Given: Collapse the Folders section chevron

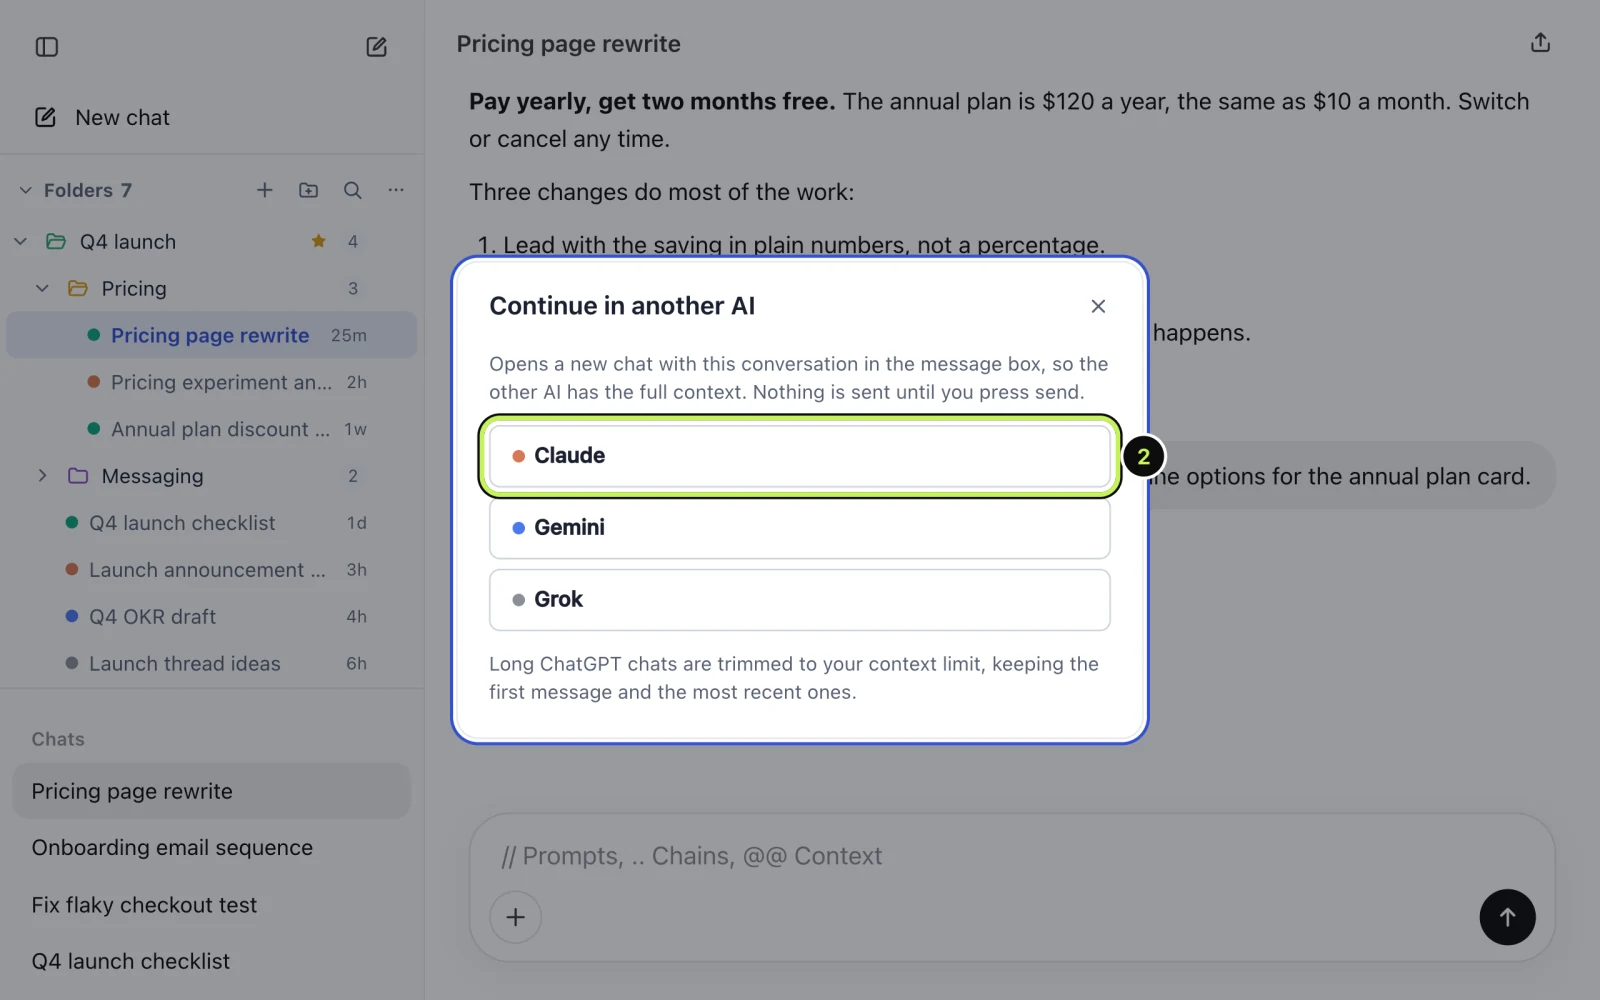Looking at the screenshot, I should (26, 190).
